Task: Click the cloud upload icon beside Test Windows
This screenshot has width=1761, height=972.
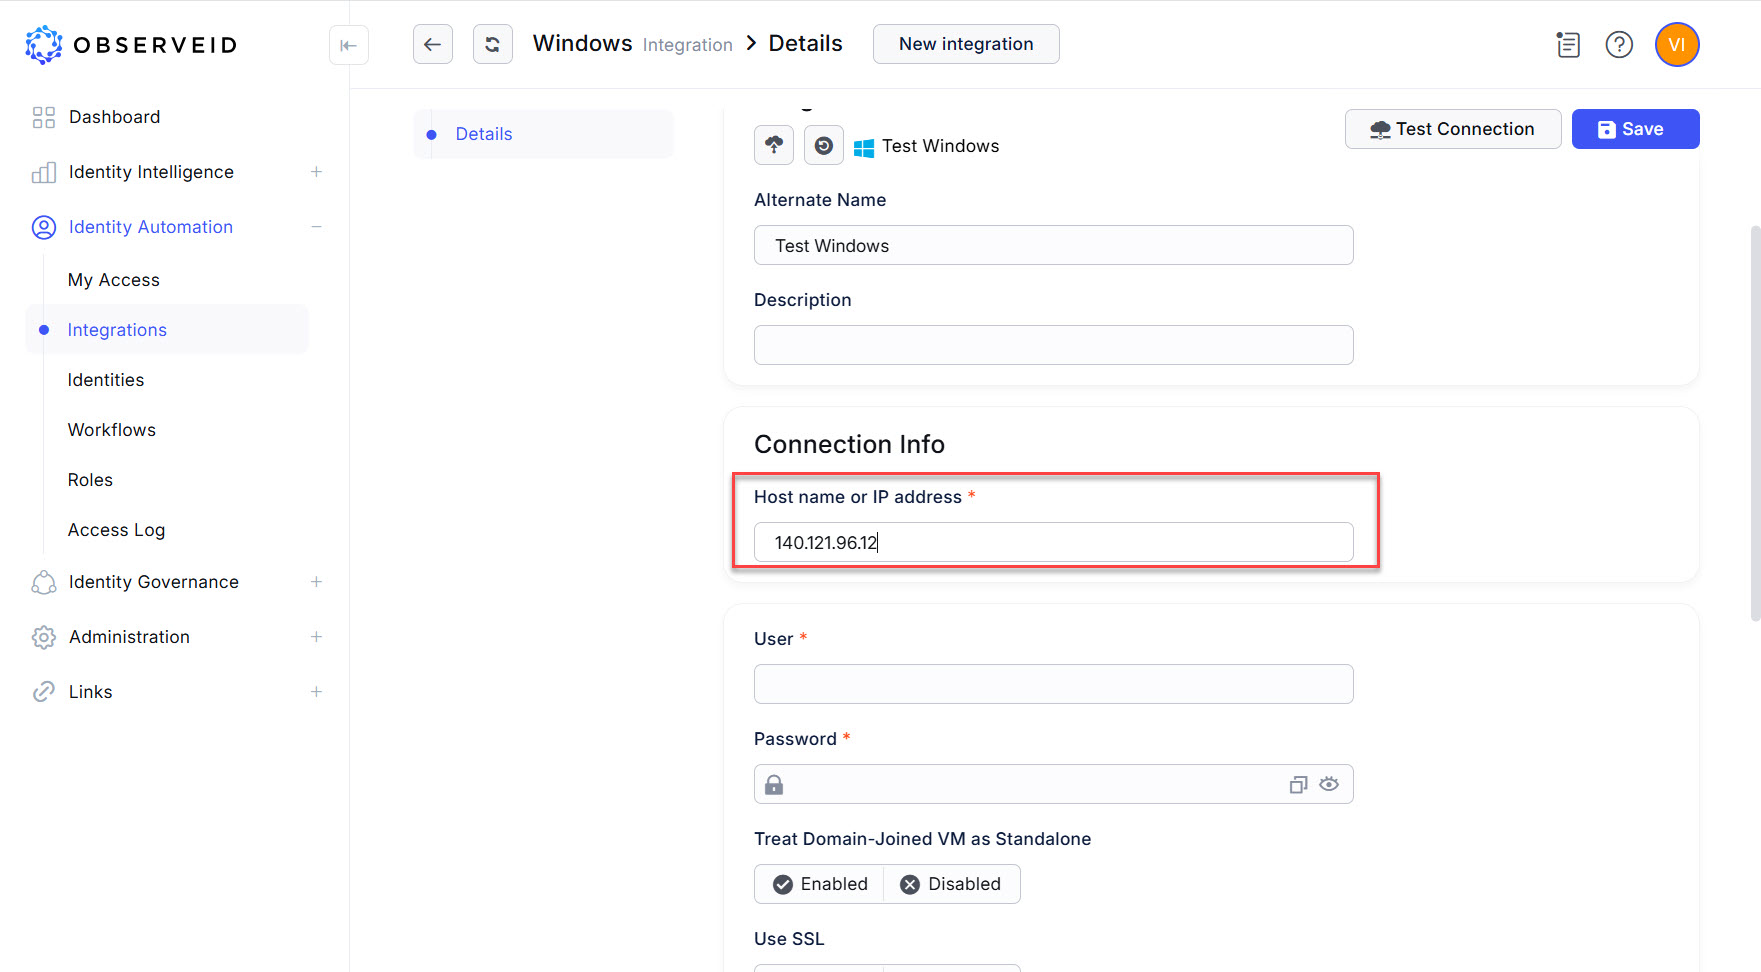Action: [x=774, y=145]
